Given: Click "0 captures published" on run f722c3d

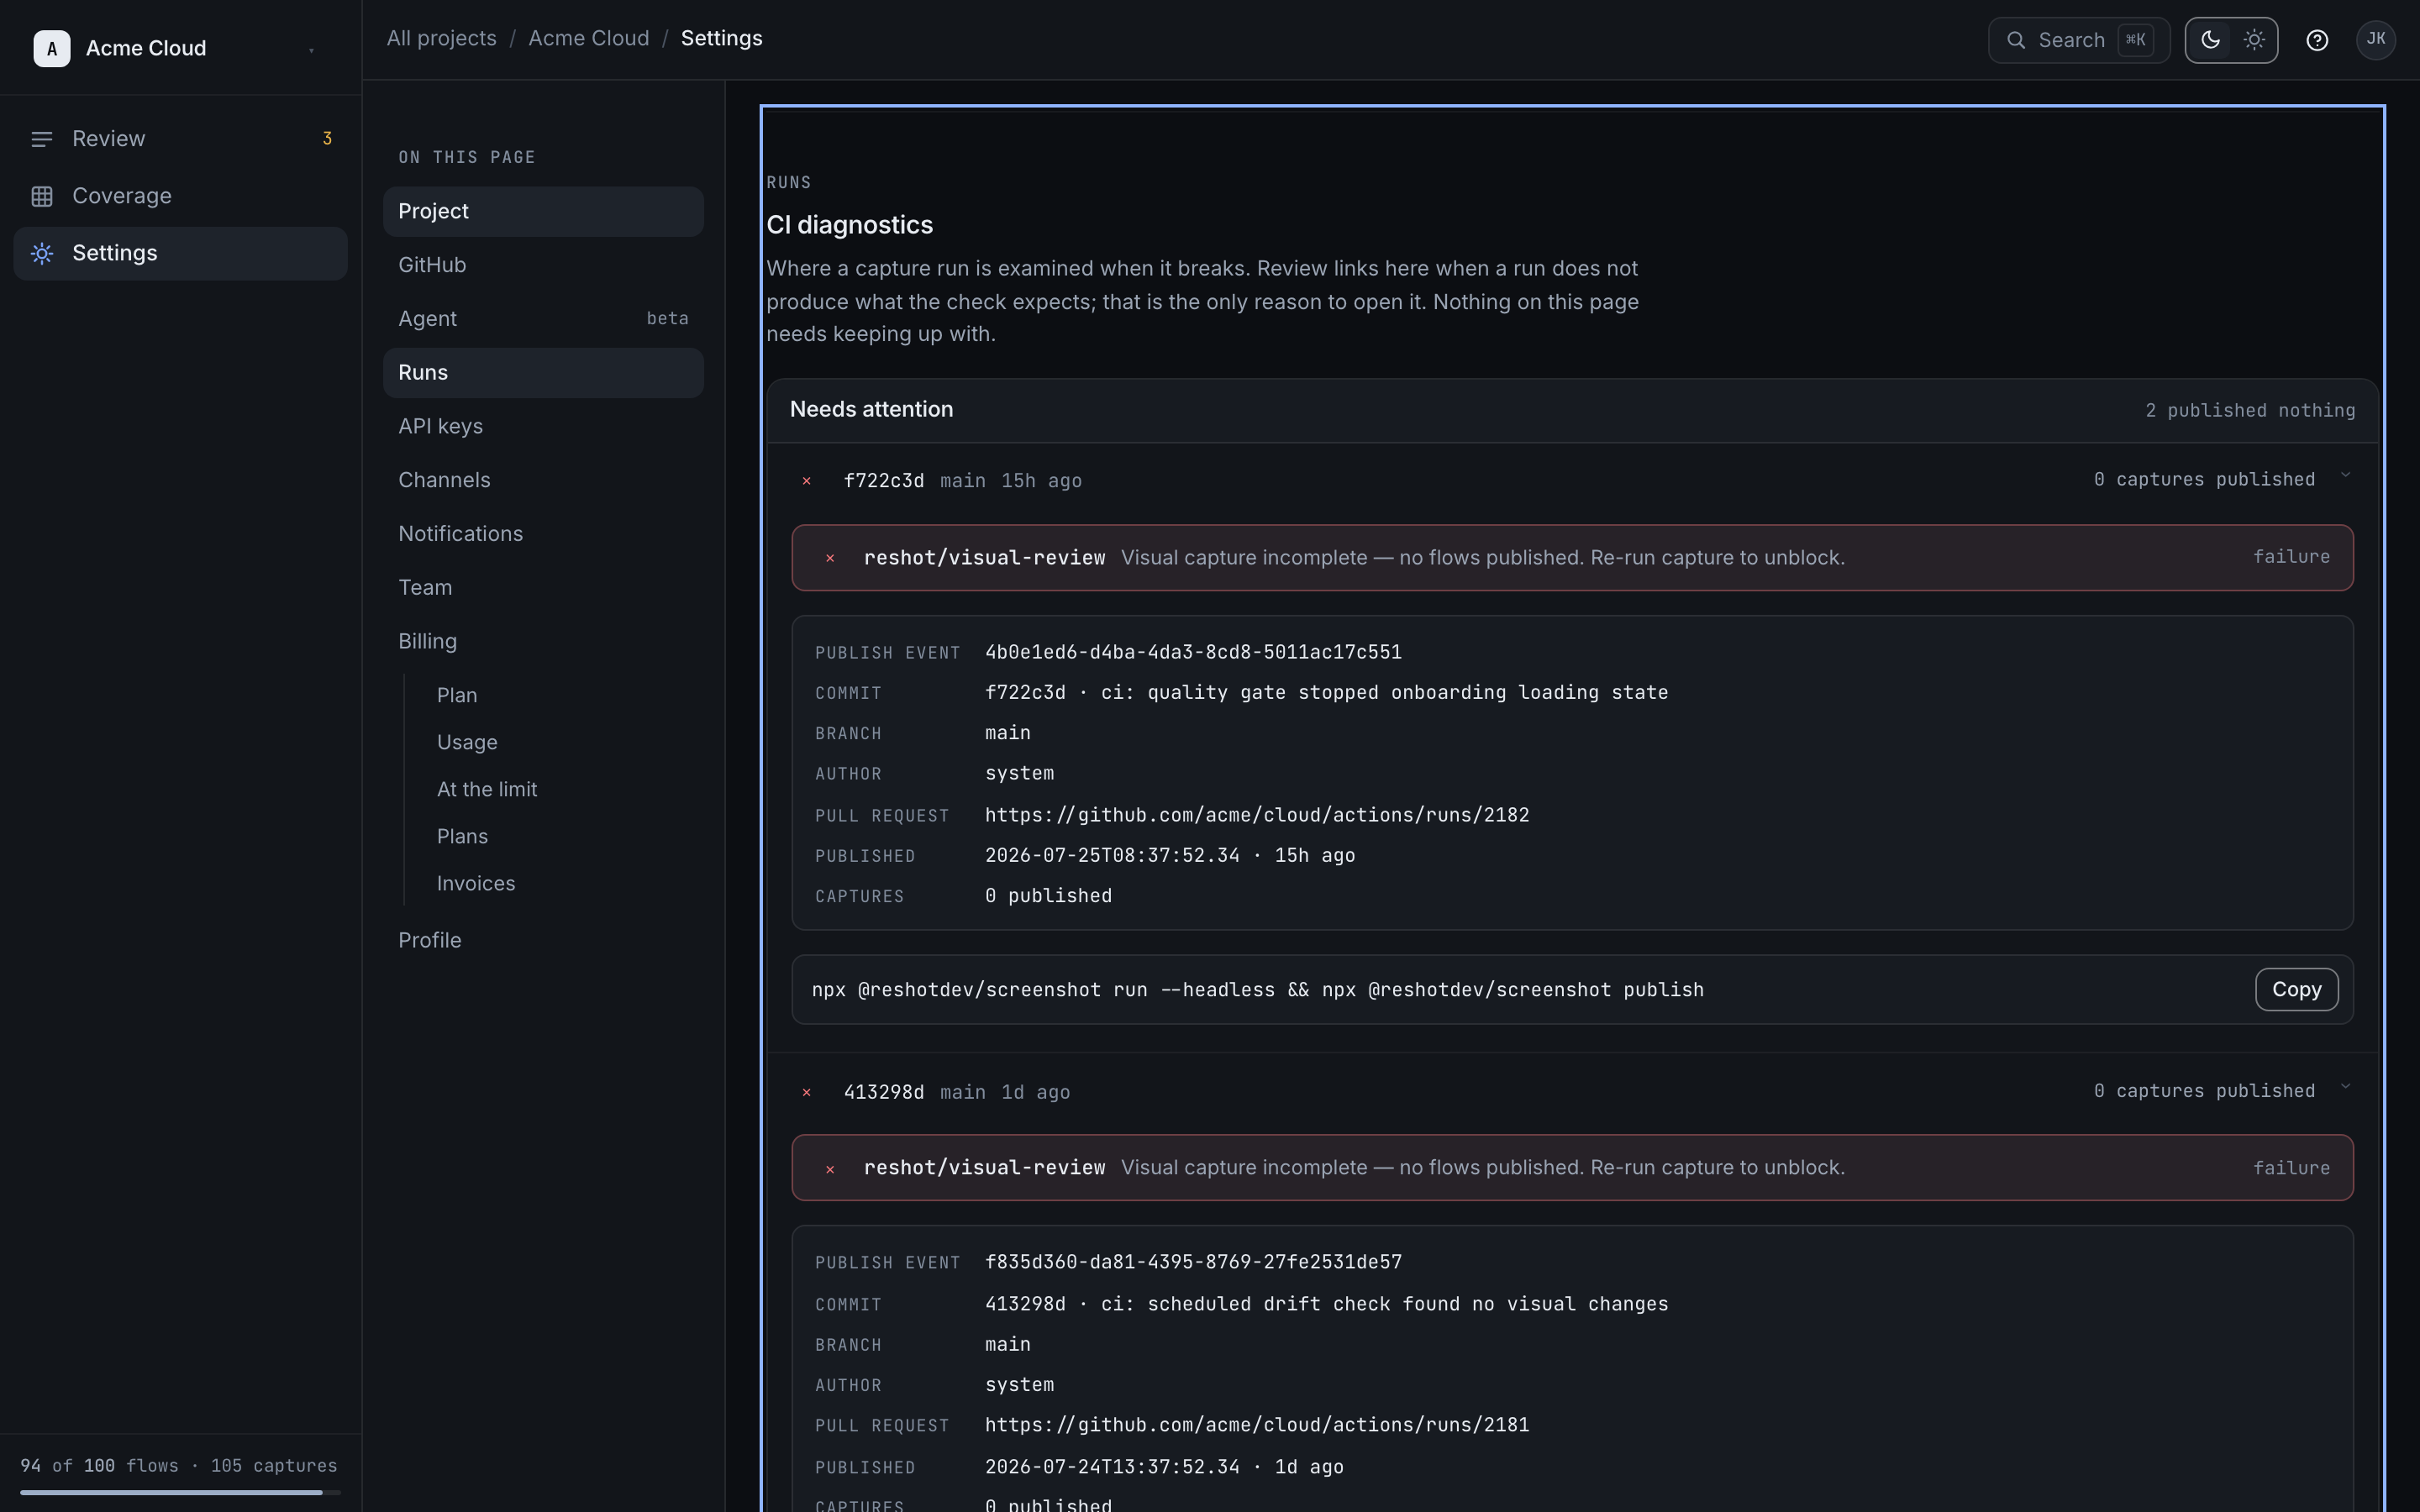Looking at the screenshot, I should coord(2204,480).
